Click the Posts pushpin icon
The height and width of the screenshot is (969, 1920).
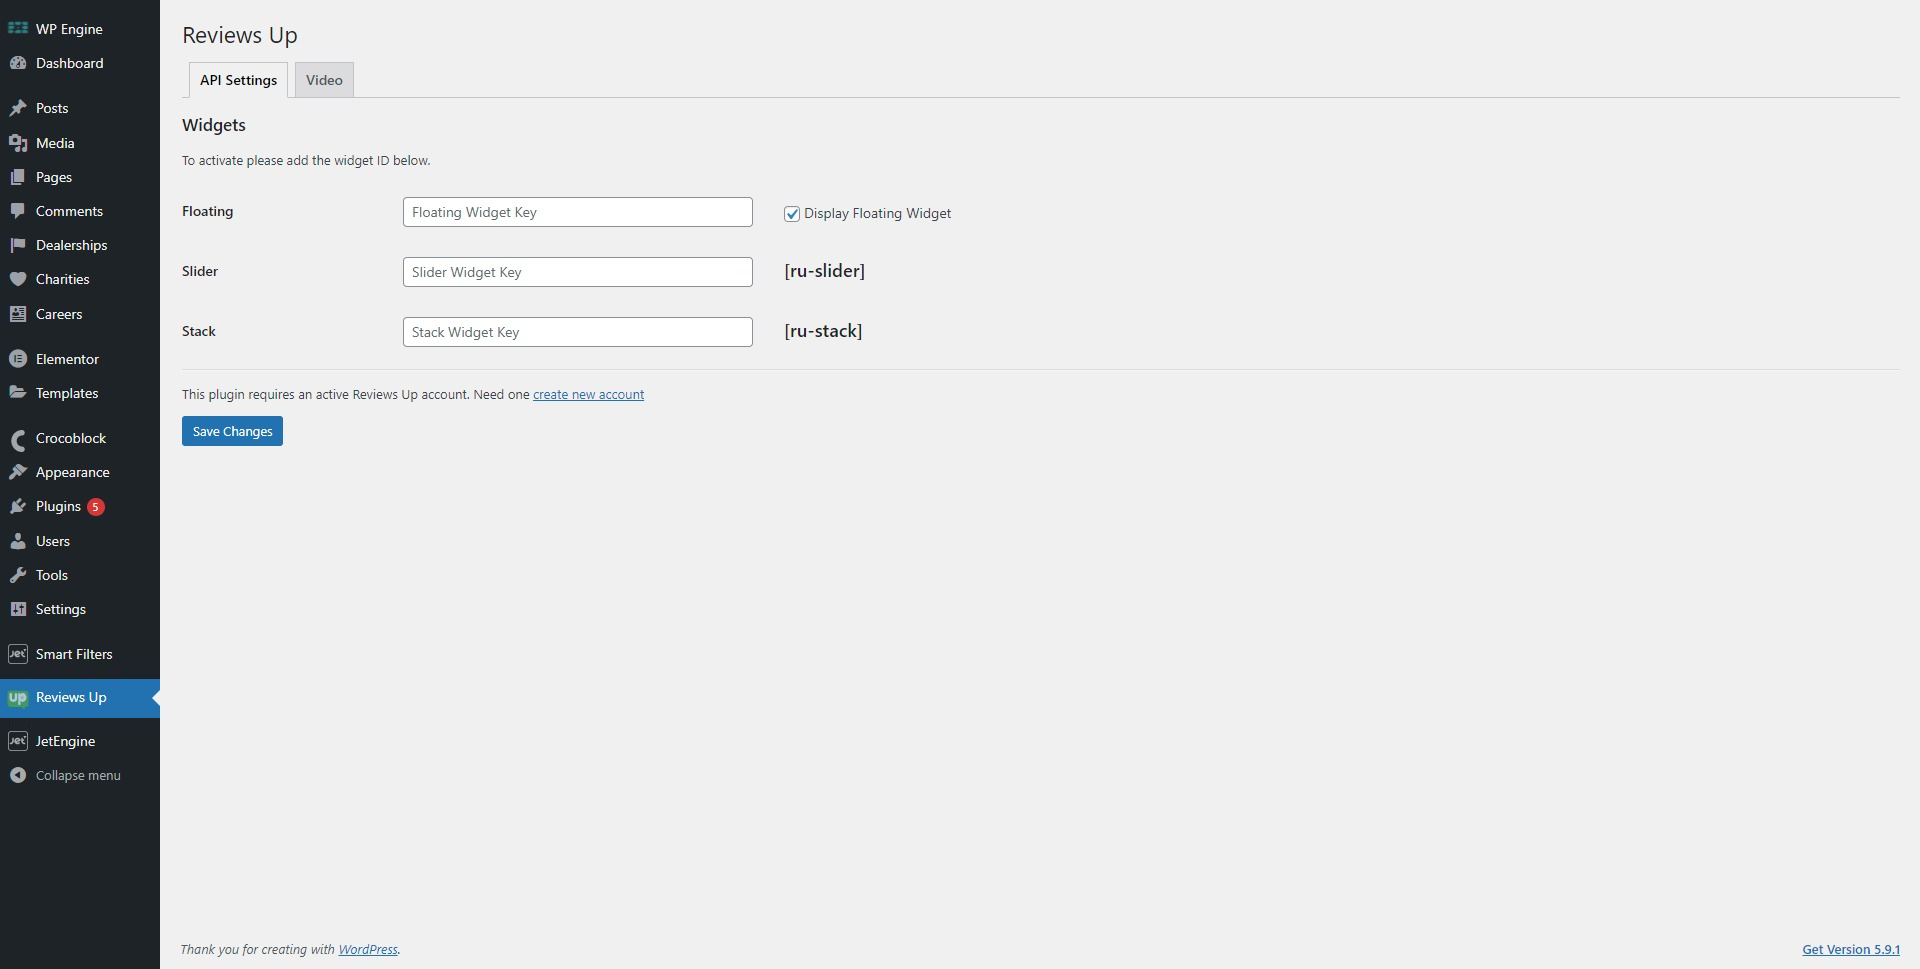coord(18,108)
